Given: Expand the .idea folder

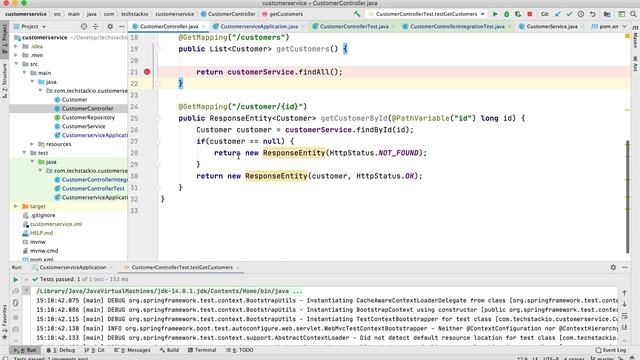Looking at the screenshot, I should pyautogui.click(x=16, y=47).
